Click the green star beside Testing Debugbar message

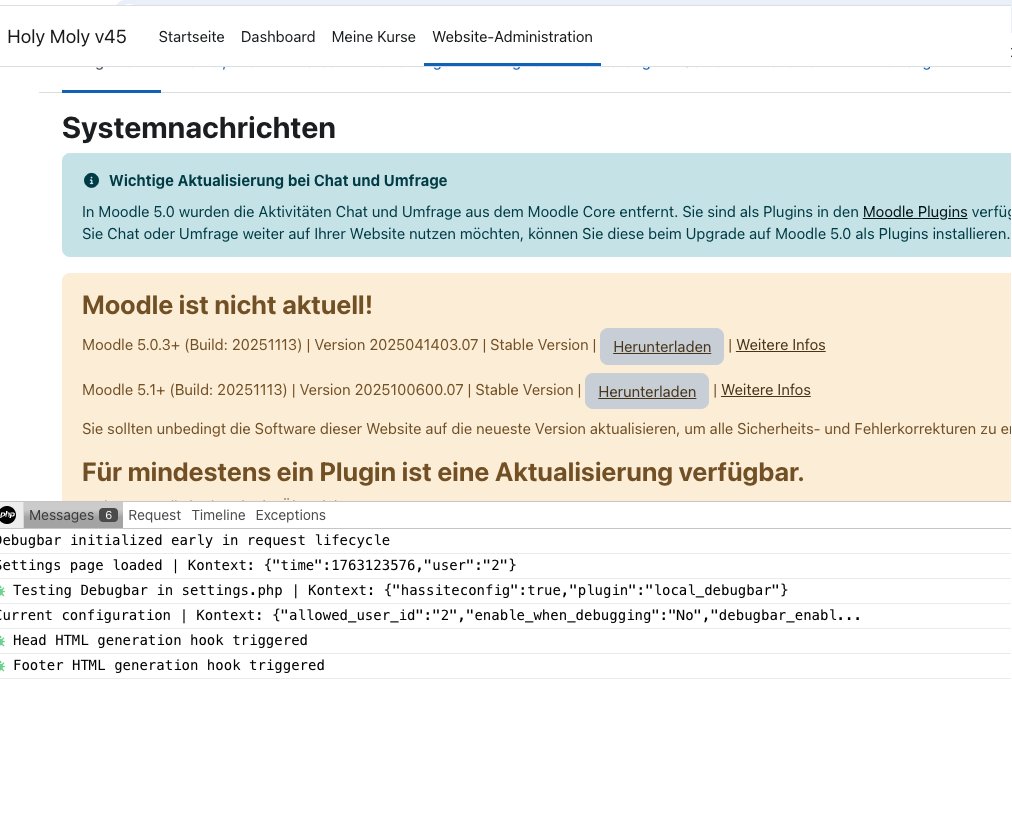point(4,590)
